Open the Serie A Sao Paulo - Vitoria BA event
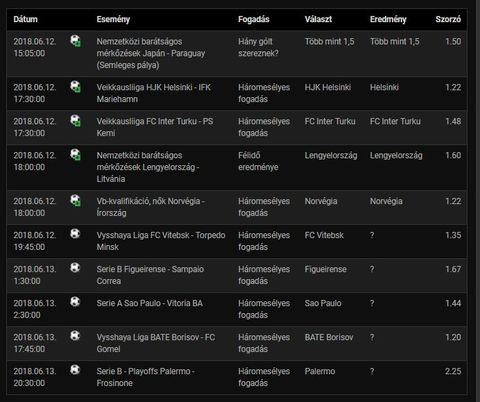480x402 pixels. tap(150, 303)
